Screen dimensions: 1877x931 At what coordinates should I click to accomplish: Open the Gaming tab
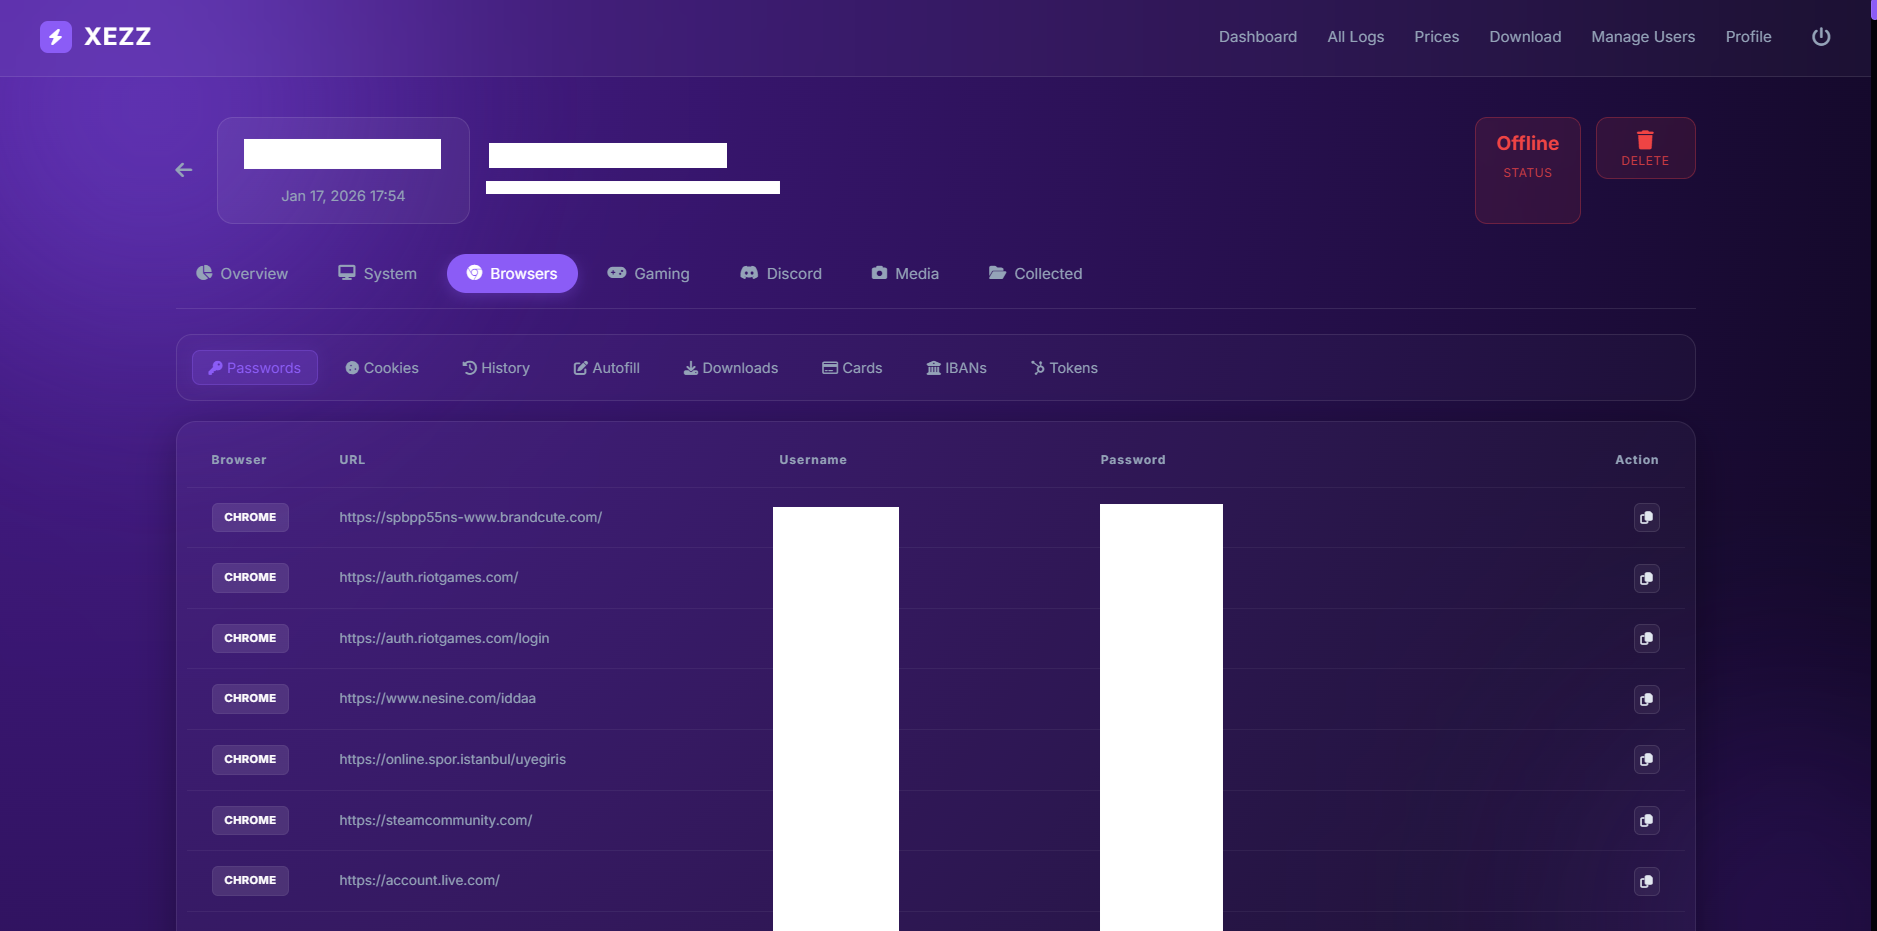[x=648, y=274]
